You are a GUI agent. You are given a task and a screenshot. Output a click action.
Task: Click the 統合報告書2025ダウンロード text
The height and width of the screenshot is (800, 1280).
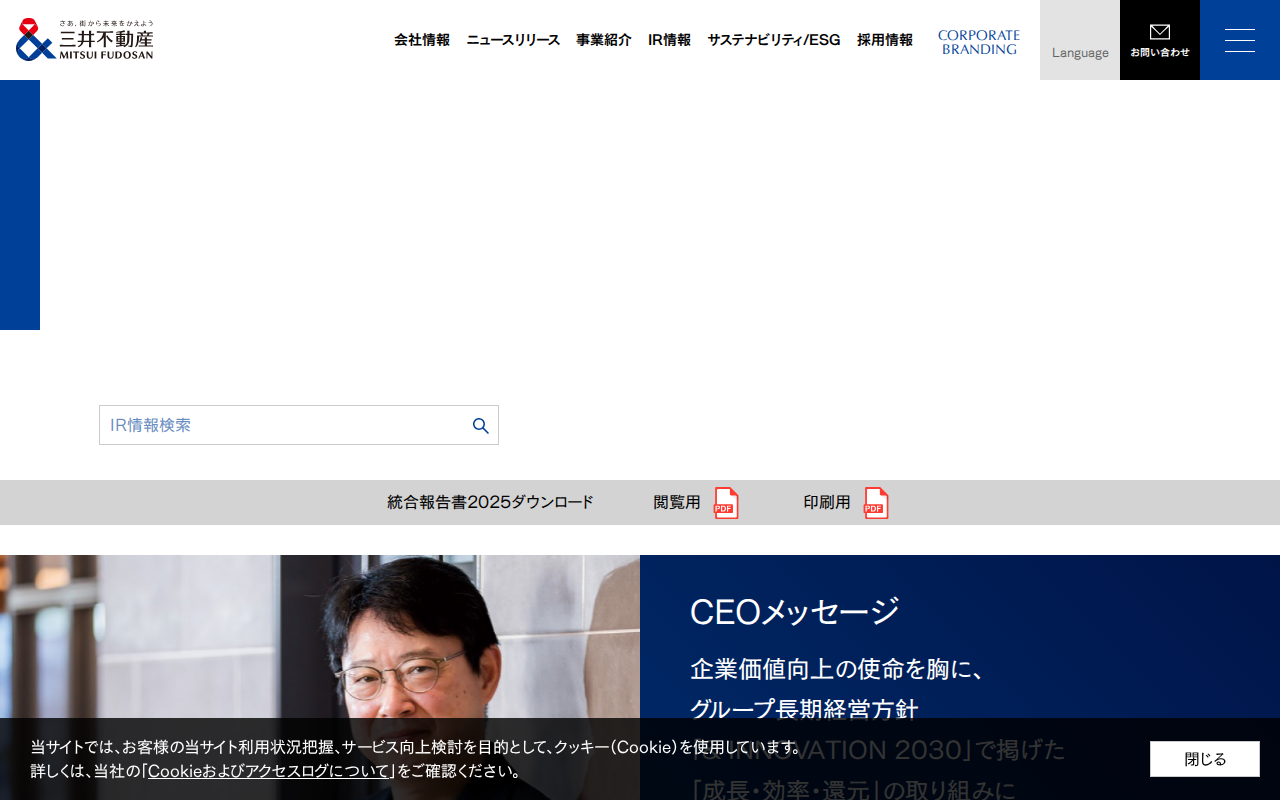491,502
